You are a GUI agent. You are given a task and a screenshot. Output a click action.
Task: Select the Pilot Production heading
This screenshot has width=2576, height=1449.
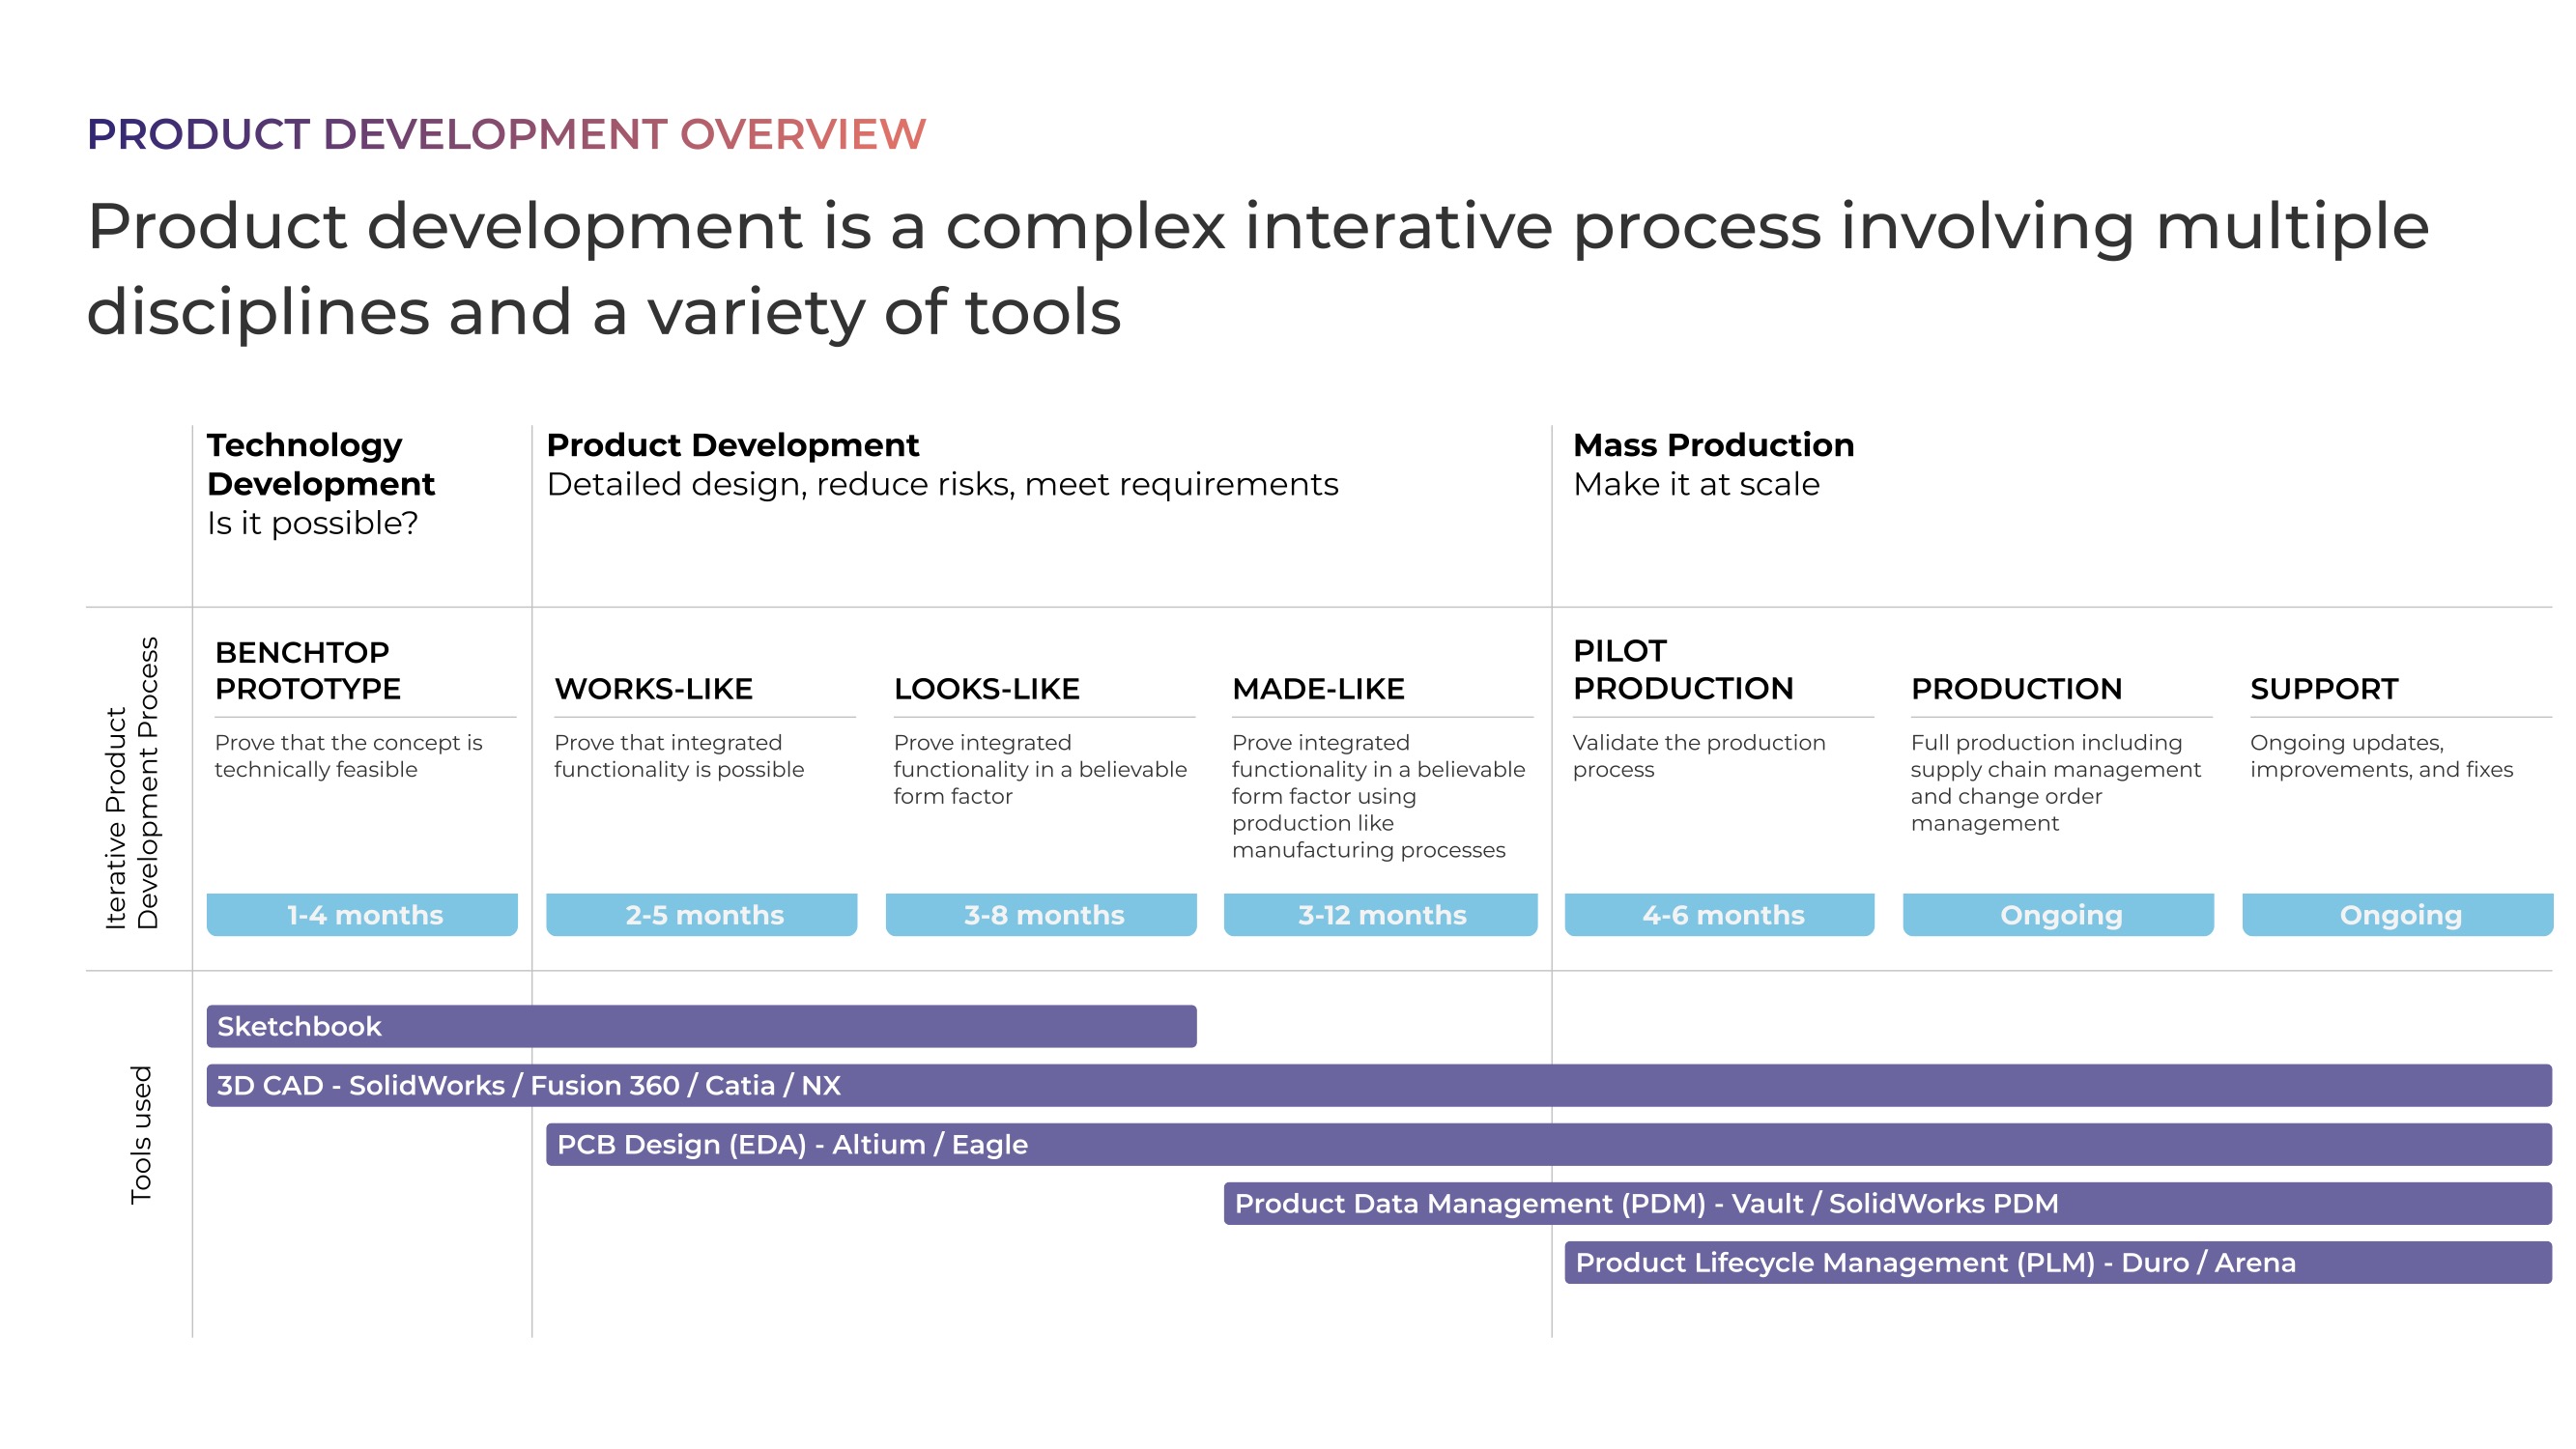tap(1682, 669)
